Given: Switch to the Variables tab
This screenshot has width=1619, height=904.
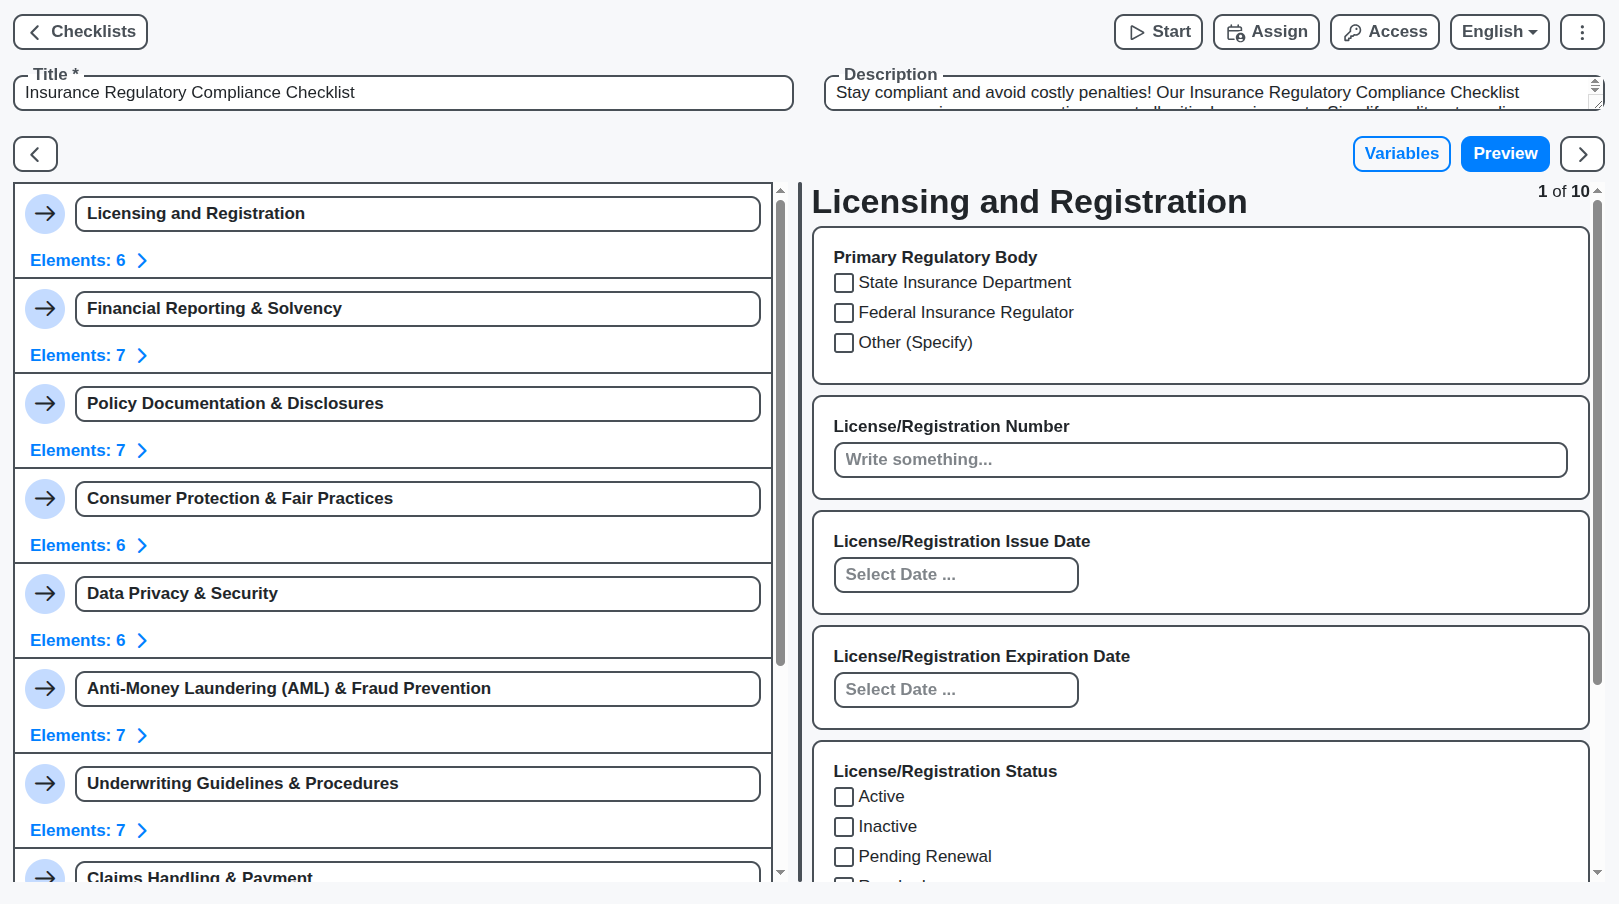Looking at the screenshot, I should pyautogui.click(x=1401, y=153).
